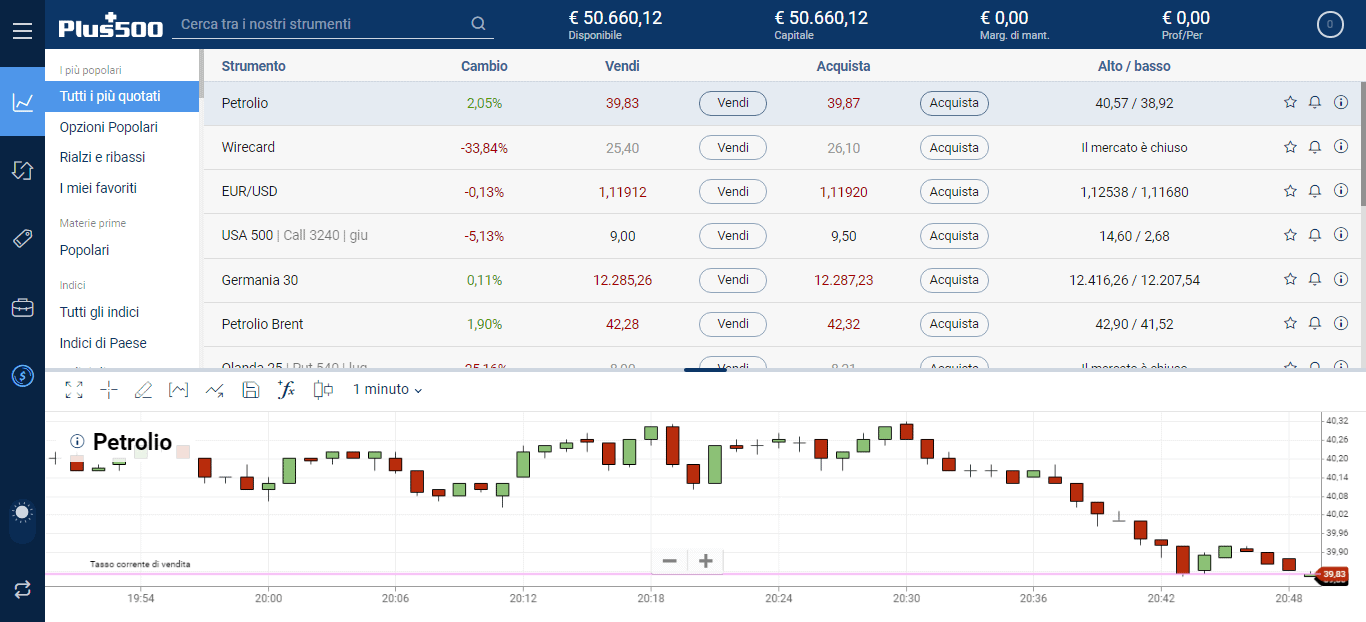
Task: Click Vendi button for Germania 30
Action: click(732, 280)
